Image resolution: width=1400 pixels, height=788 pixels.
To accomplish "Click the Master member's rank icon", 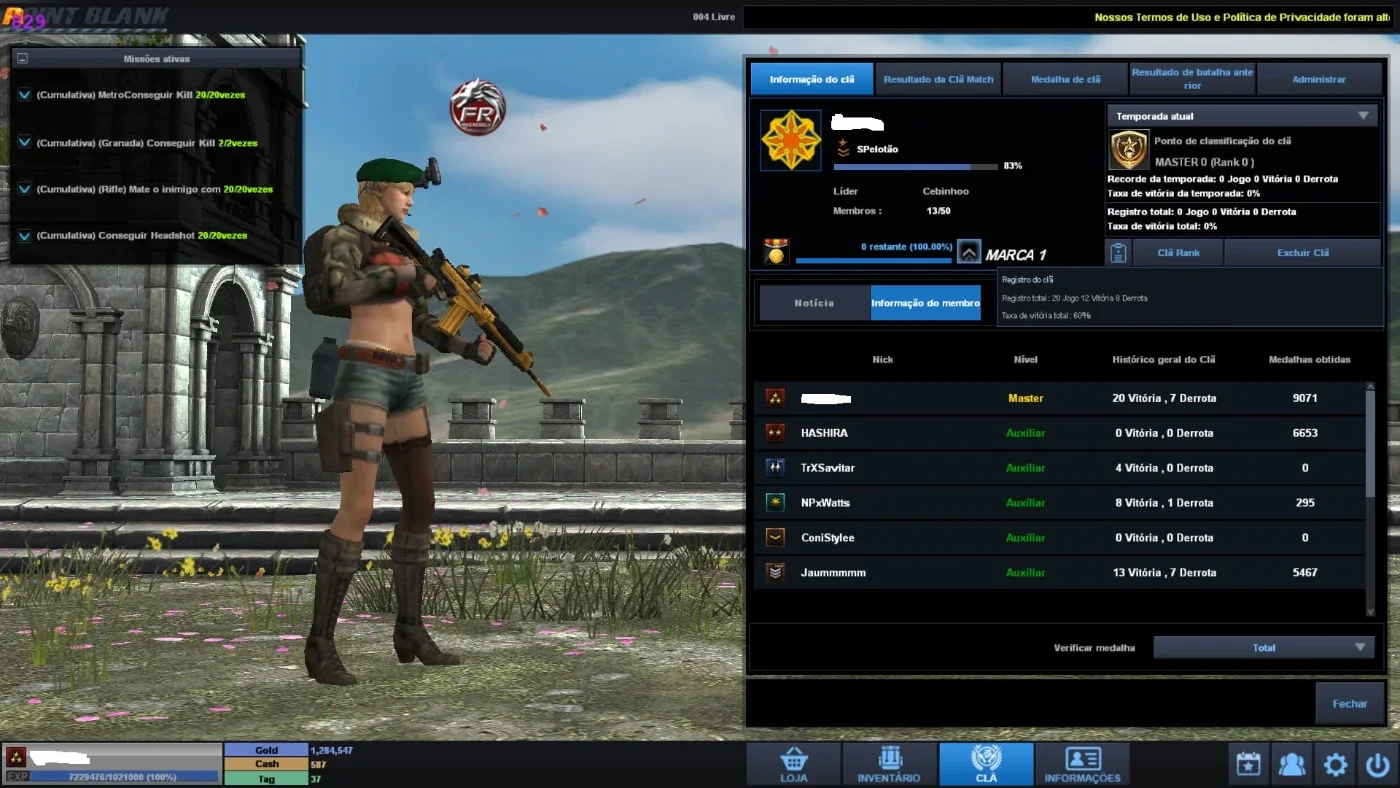I will click(775, 398).
